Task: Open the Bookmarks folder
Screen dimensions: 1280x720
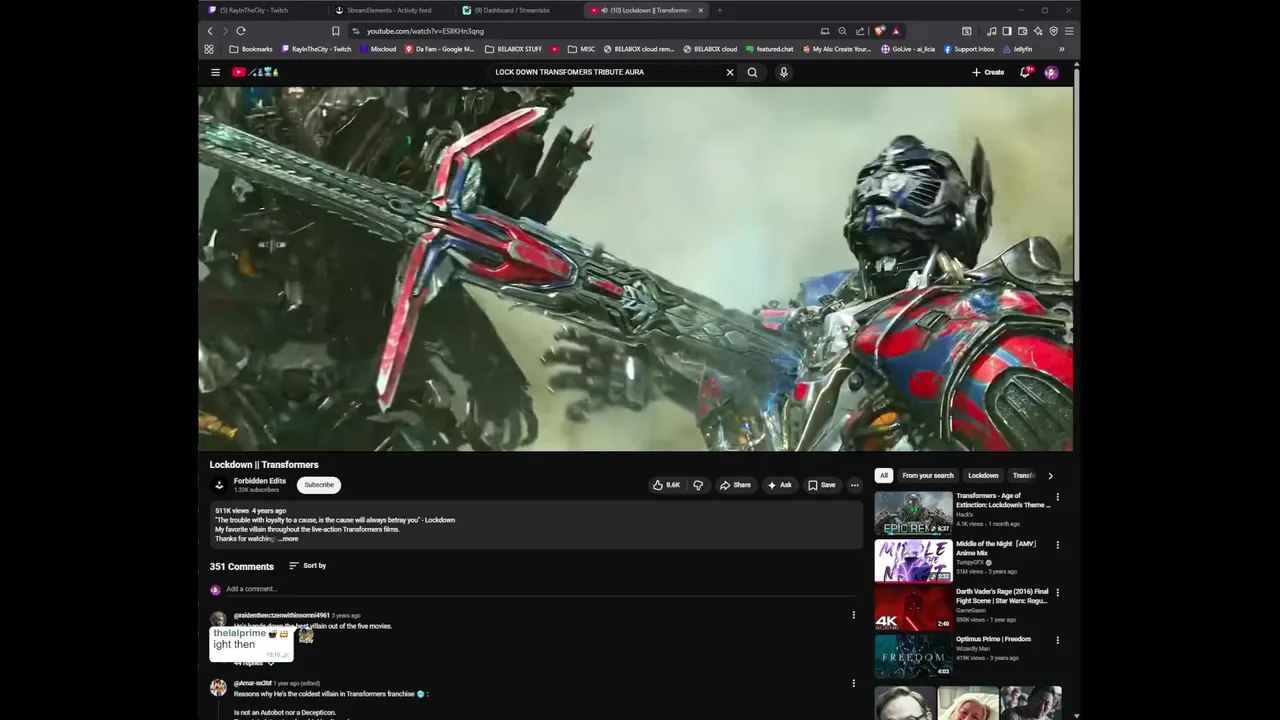Action: click(x=251, y=49)
